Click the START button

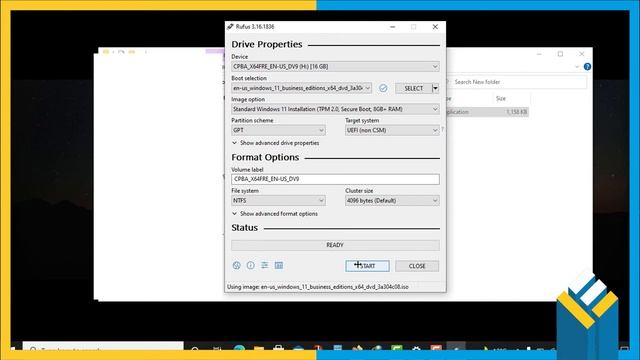pos(367,266)
